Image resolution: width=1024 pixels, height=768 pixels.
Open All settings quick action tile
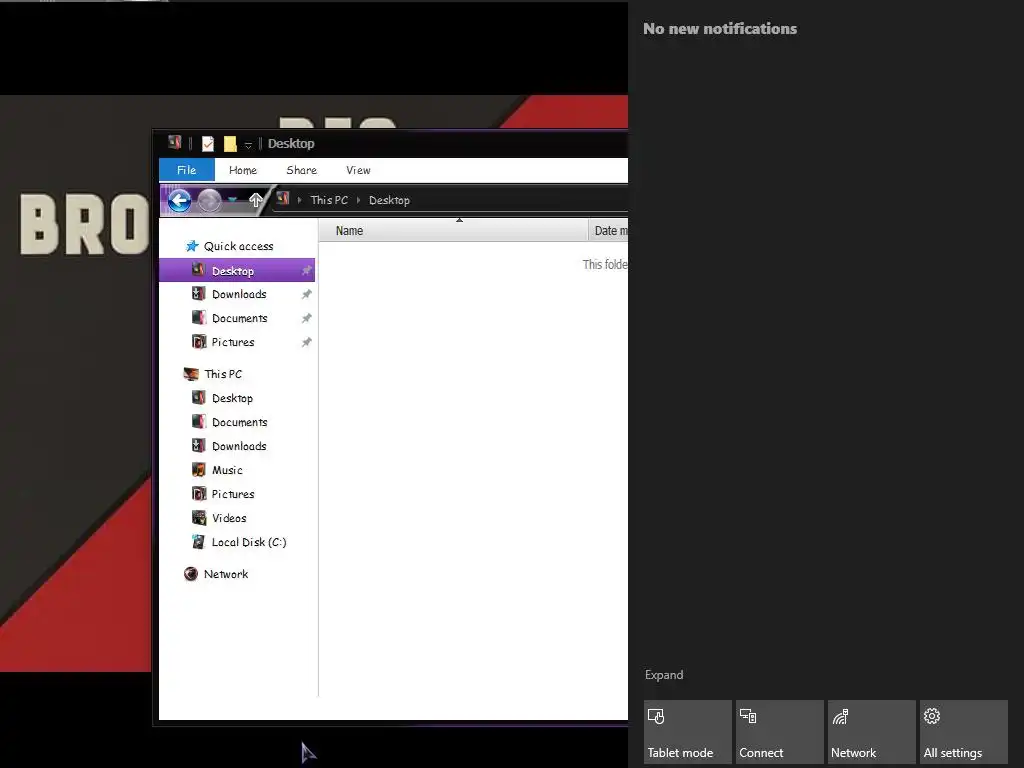964,731
